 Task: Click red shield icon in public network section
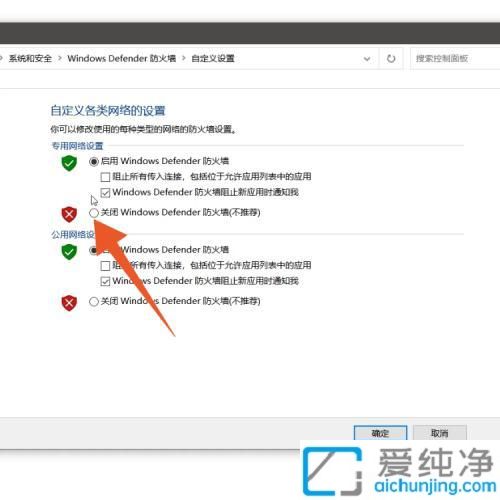coord(69,303)
